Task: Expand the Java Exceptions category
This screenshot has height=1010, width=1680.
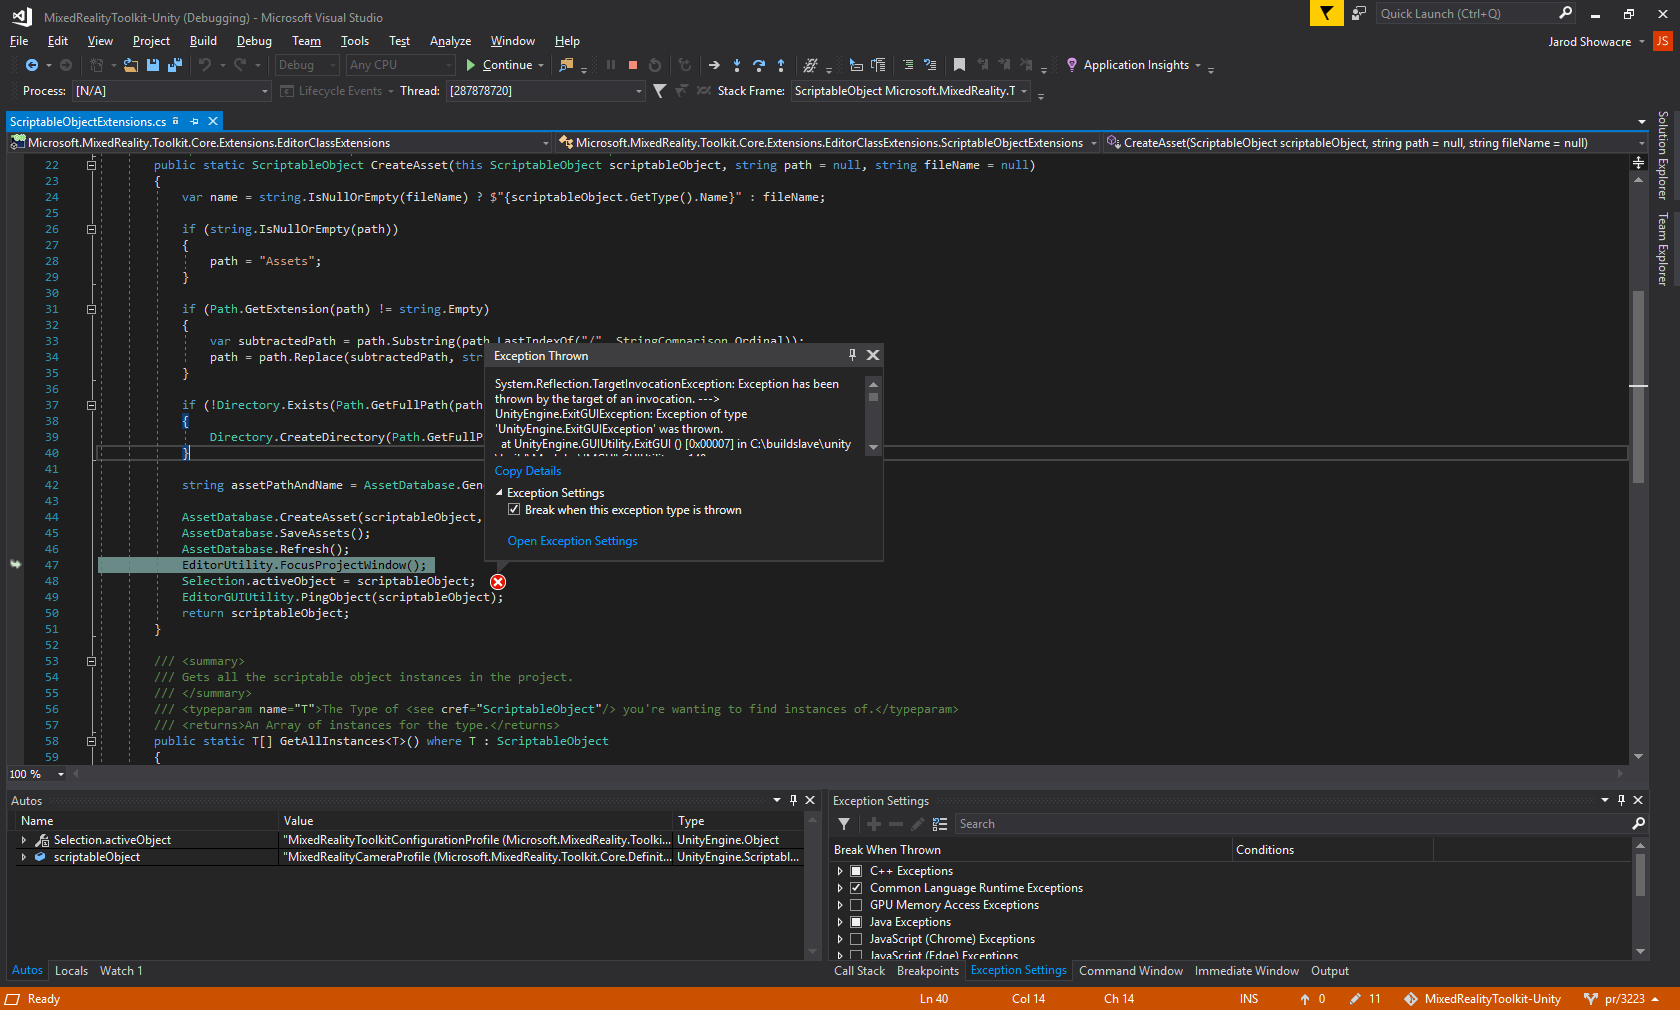Action: click(x=840, y=922)
